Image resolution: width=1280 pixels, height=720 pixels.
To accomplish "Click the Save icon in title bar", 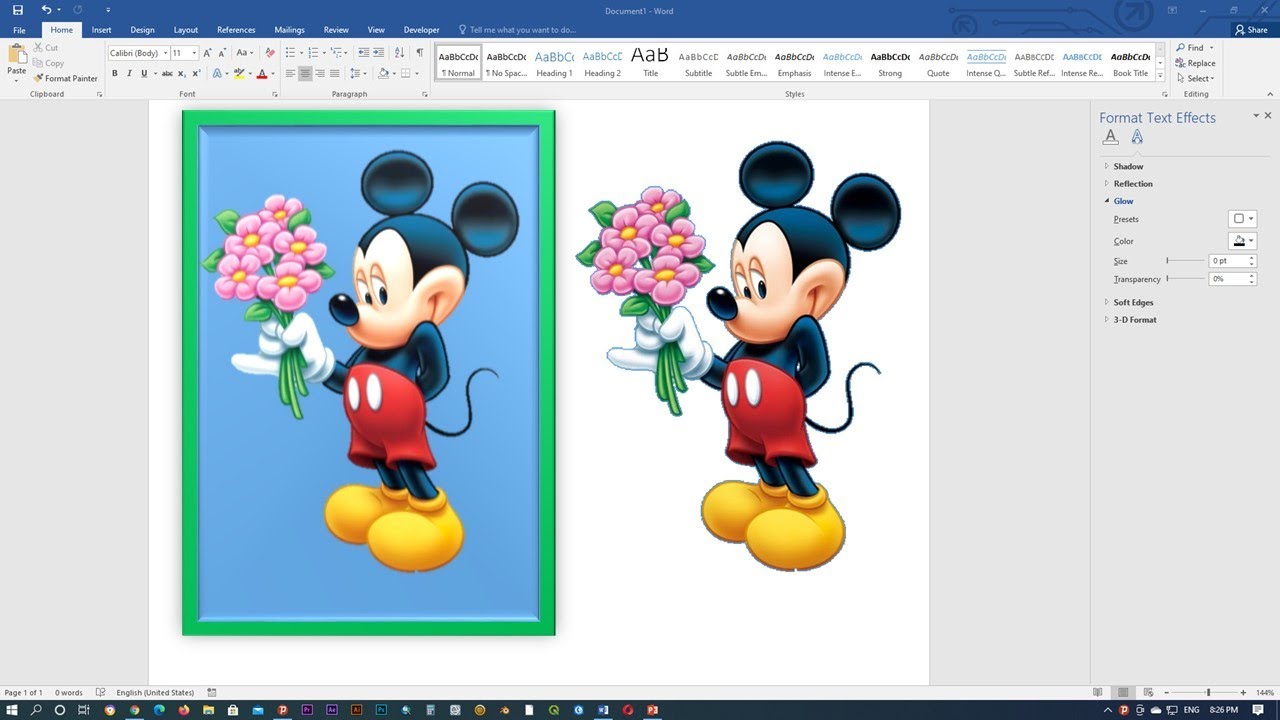I will [18, 10].
